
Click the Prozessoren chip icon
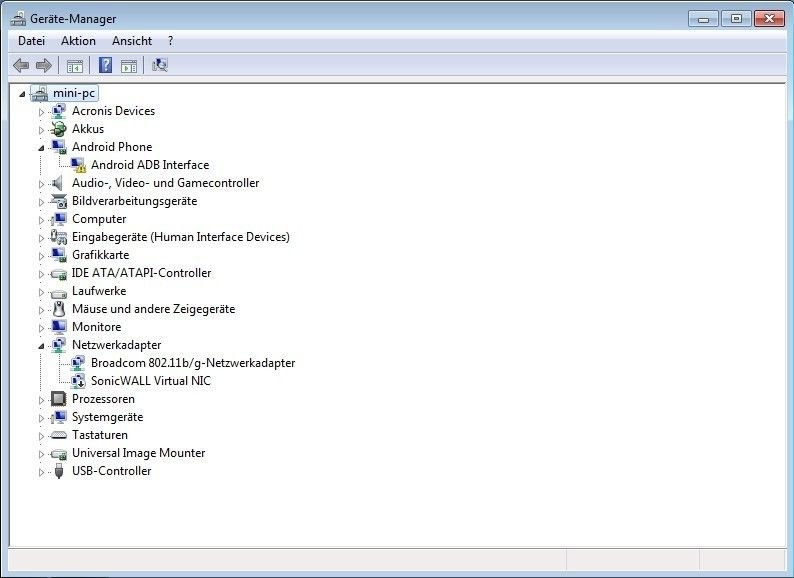point(59,399)
